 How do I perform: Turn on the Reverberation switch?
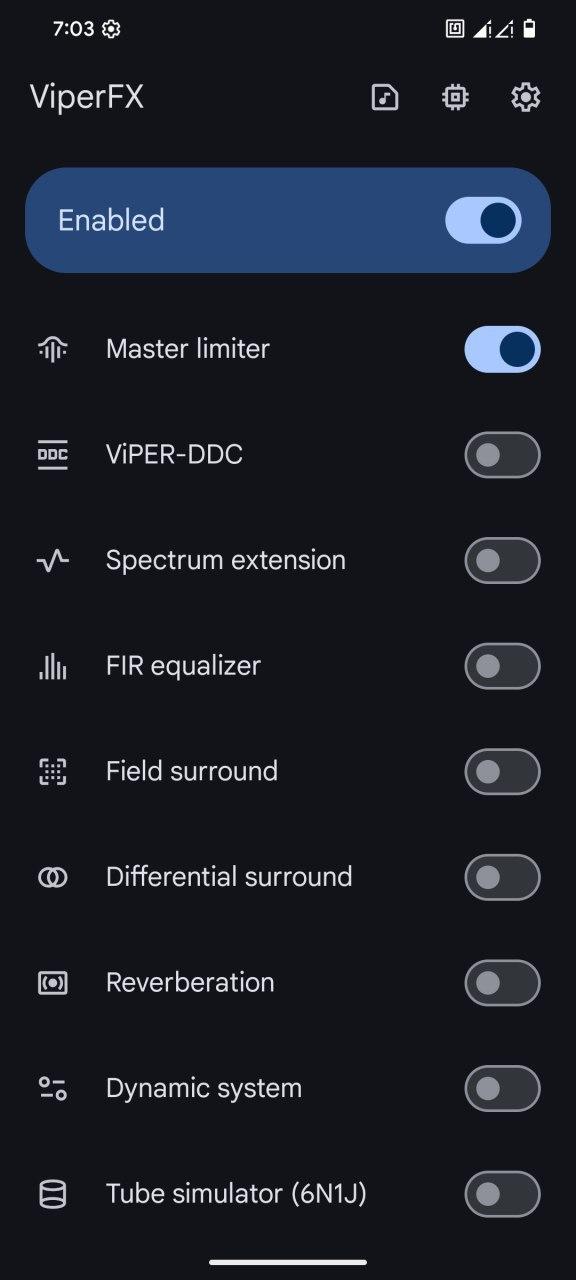[503, 983]
